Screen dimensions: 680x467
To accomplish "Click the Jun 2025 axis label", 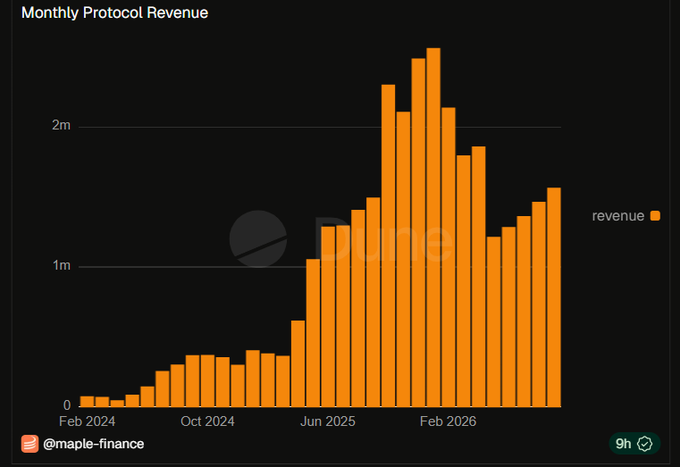I will tap(328, 421).
